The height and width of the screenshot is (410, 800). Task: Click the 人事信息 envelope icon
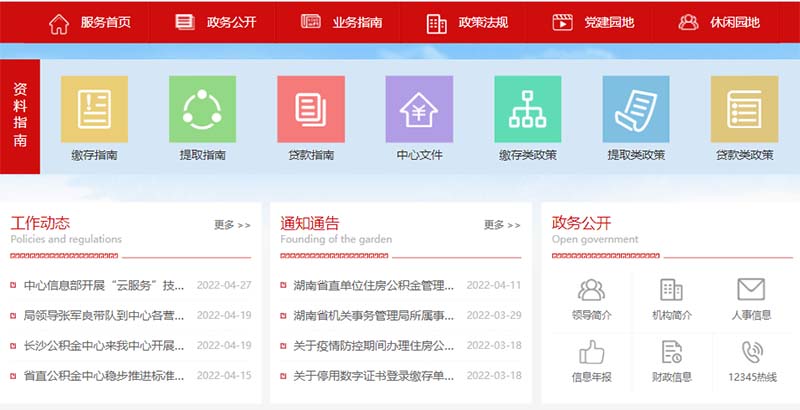[x=751, y=289]
